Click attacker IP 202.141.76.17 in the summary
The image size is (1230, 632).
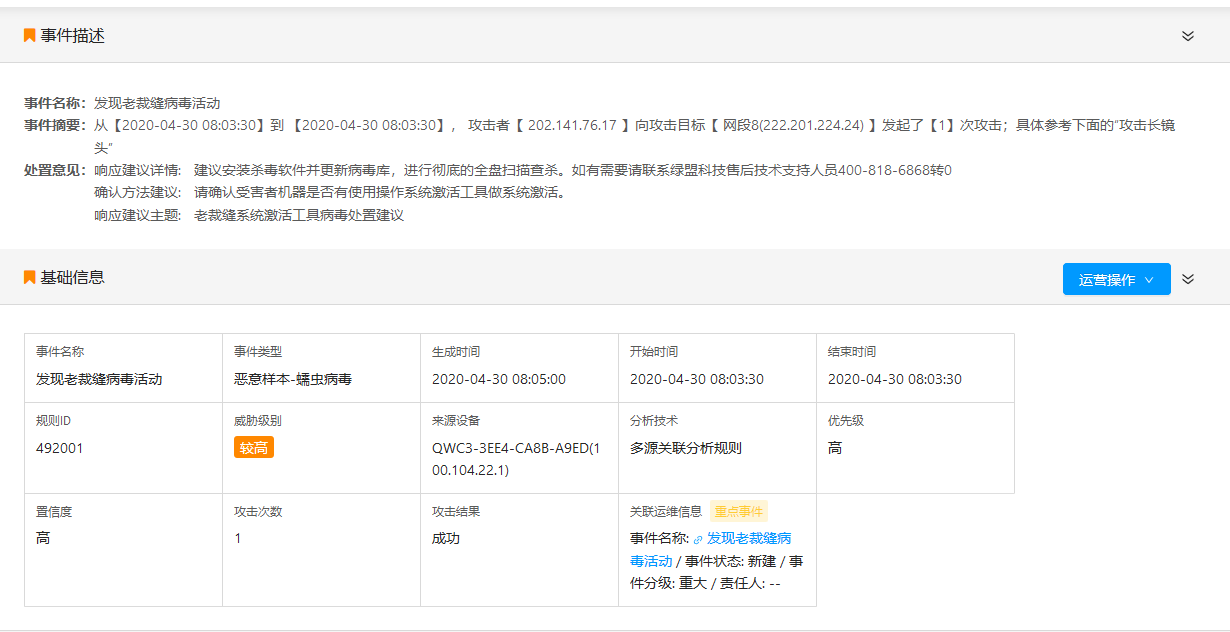[572, 125]
